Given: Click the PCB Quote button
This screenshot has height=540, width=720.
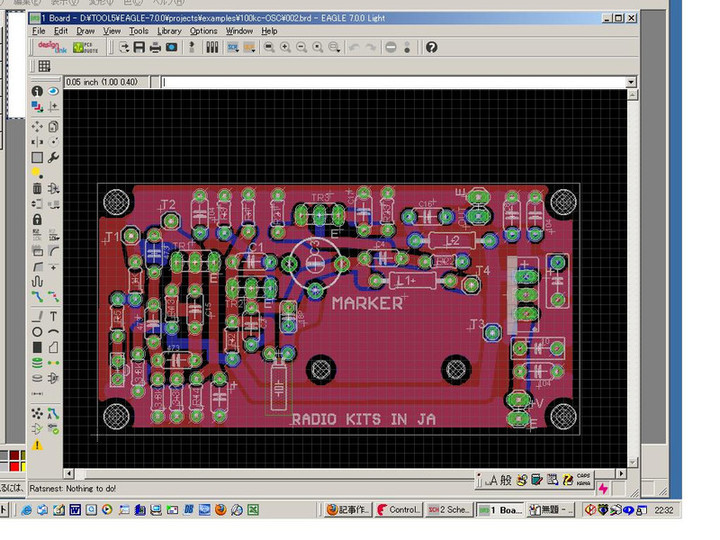Looking at the screenshot, I should pyautogui.click(x=84, y=47).
